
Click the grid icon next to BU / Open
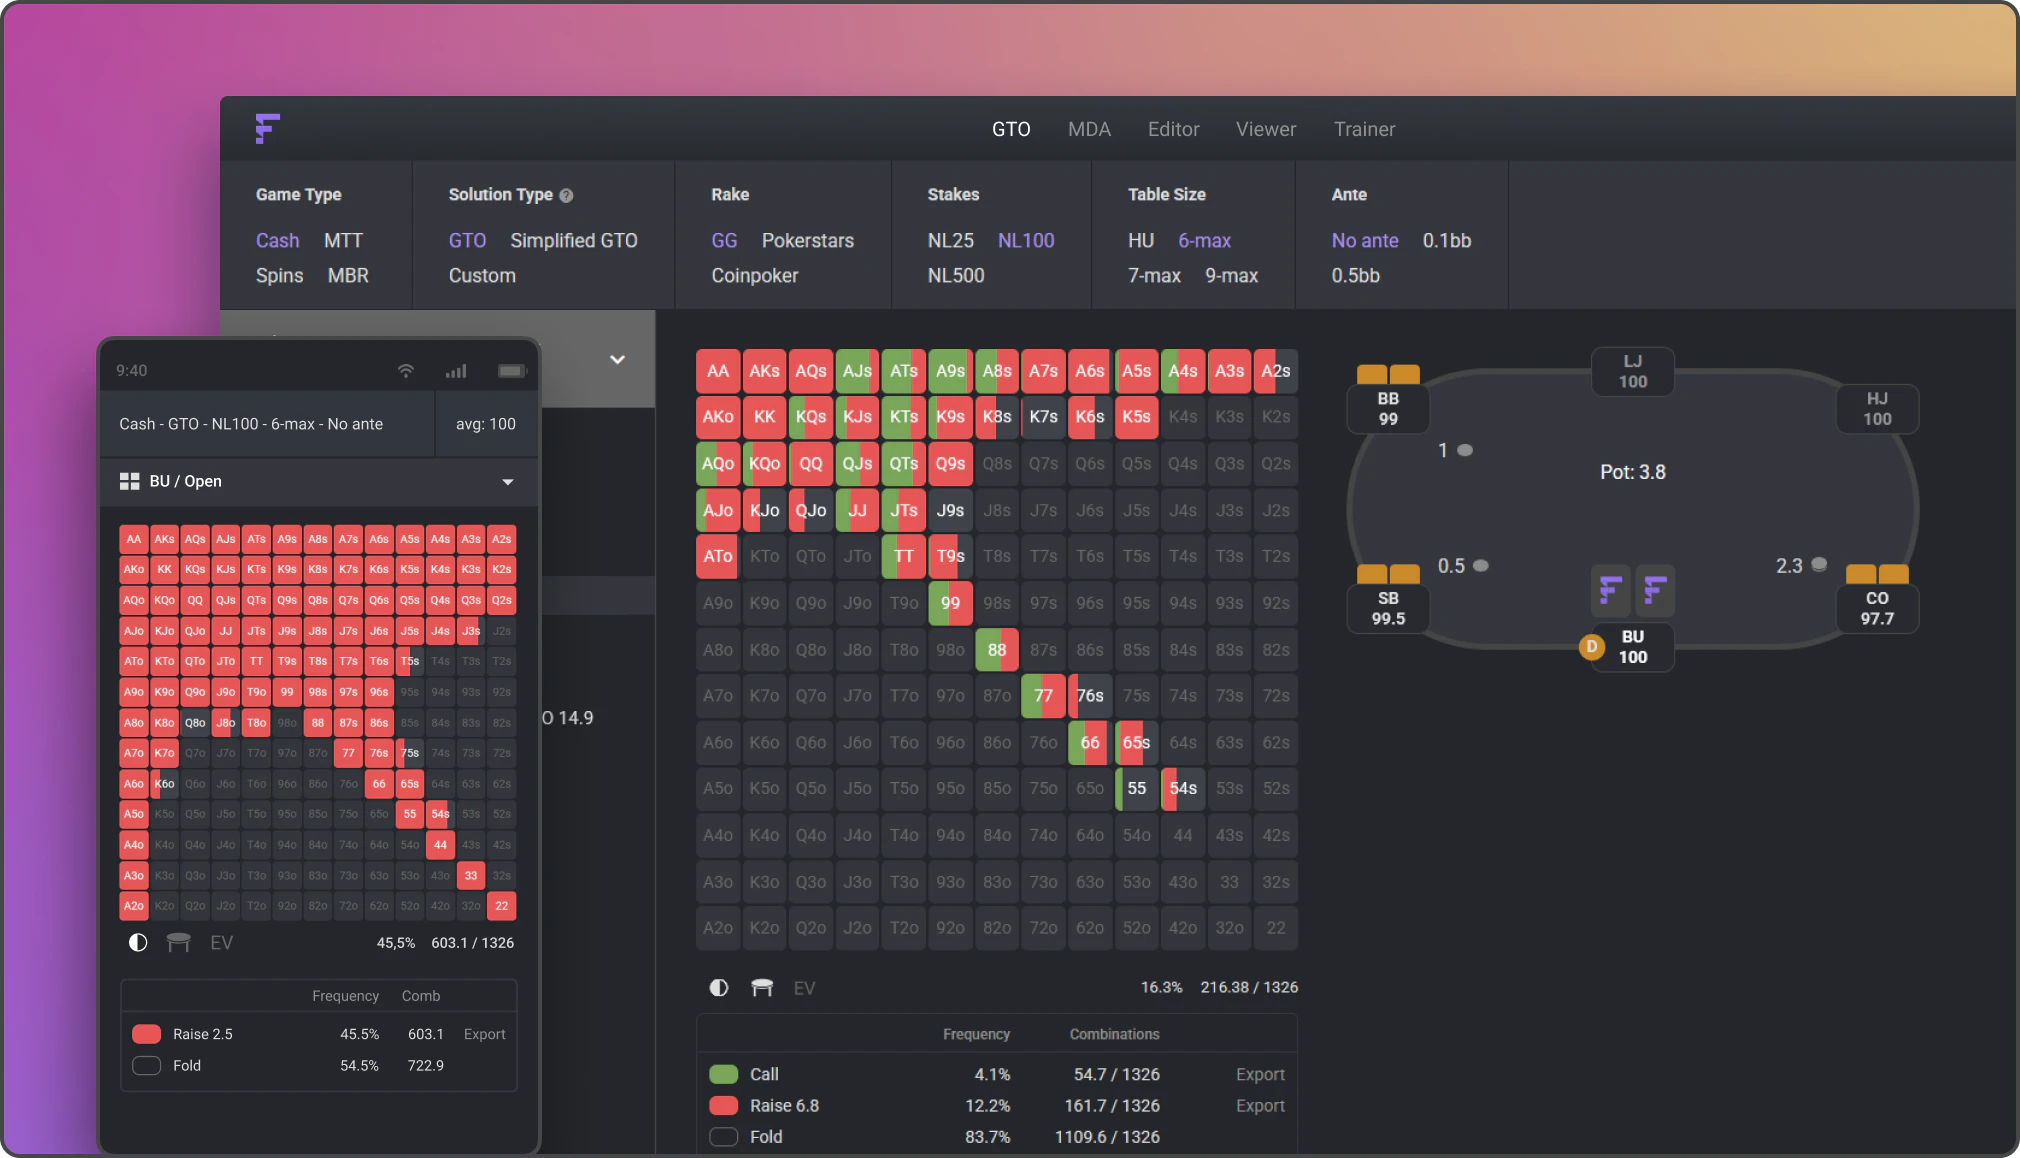tap(129, 481)
